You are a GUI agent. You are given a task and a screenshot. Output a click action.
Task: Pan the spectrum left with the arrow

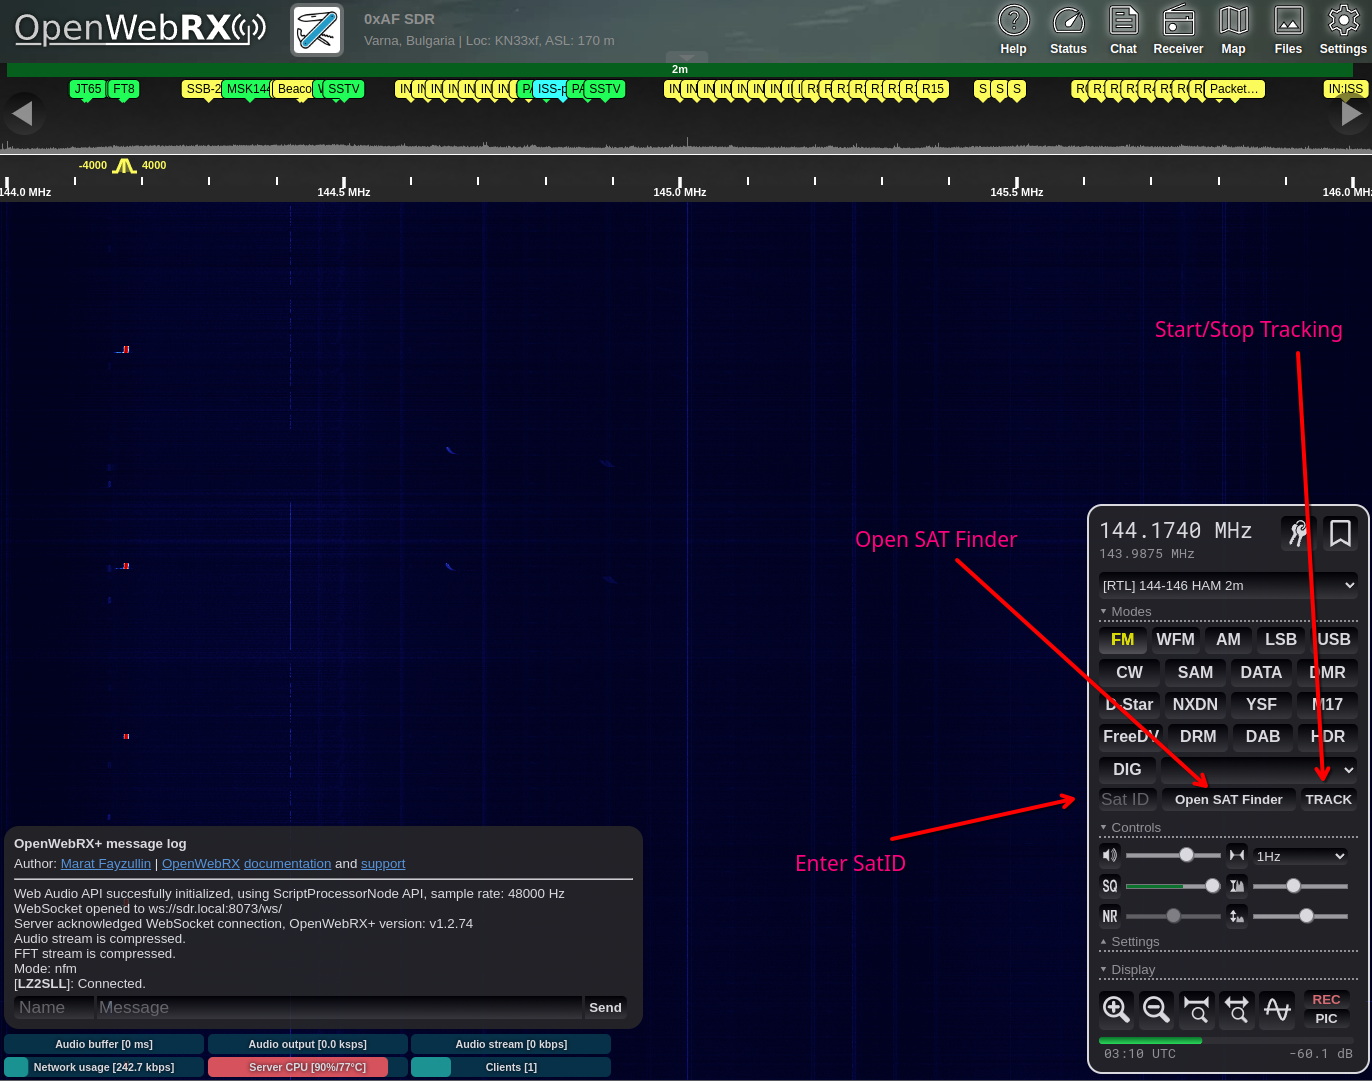pos(22,113)
